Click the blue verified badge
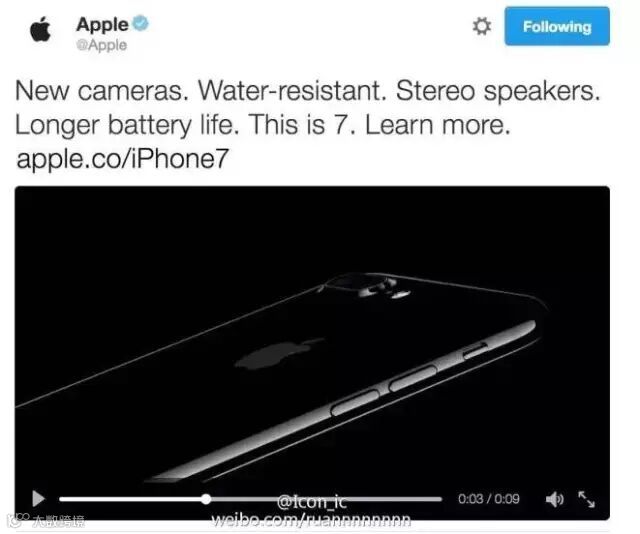Viewport: 640px width, 534px height. [141, 23]
